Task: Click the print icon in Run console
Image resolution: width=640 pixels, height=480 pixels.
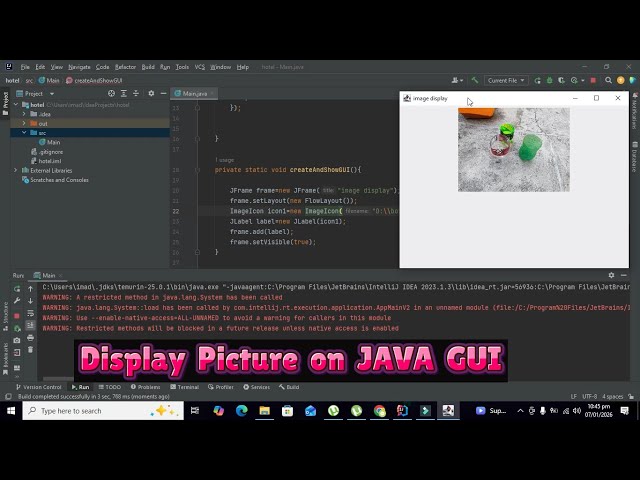Action: coord(31,338)
